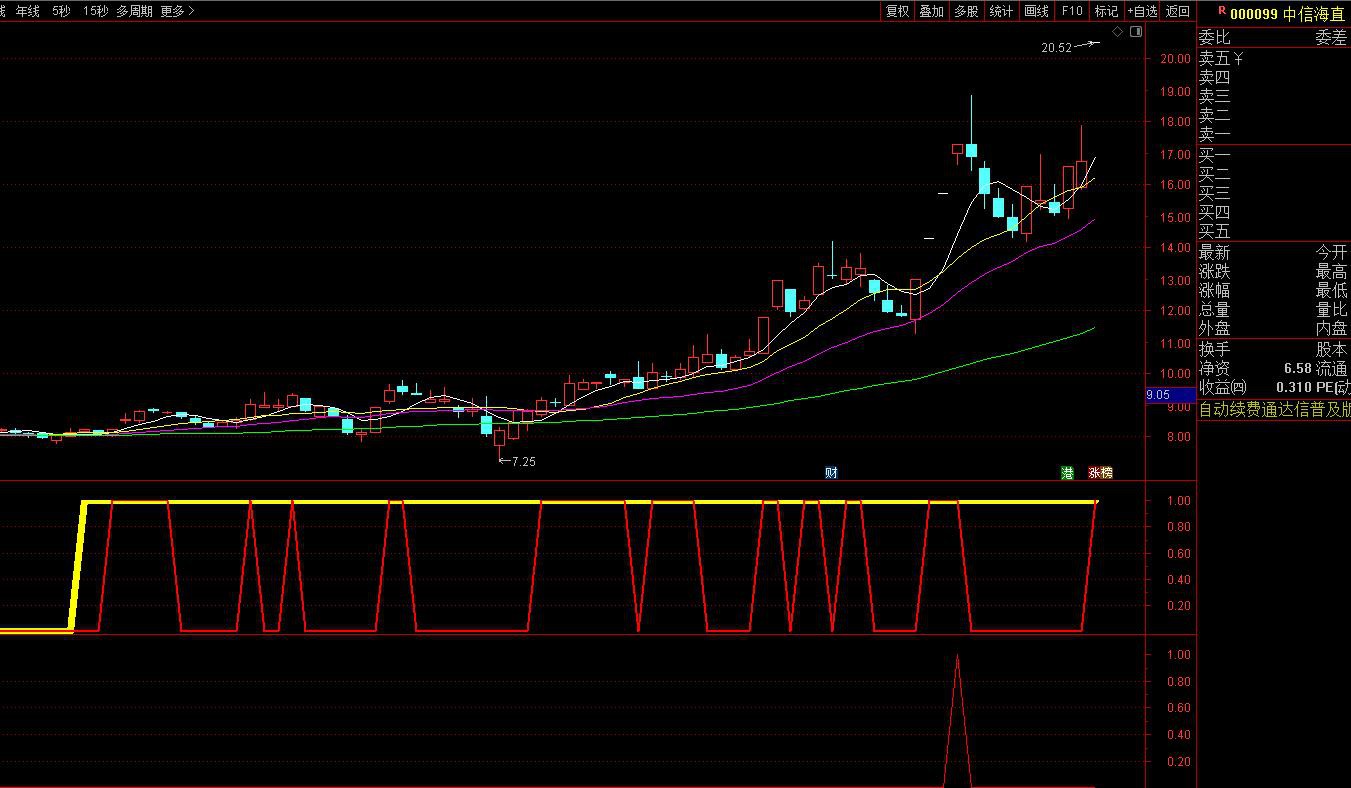Click the 换手 turnover label

tap(1215, 350)
